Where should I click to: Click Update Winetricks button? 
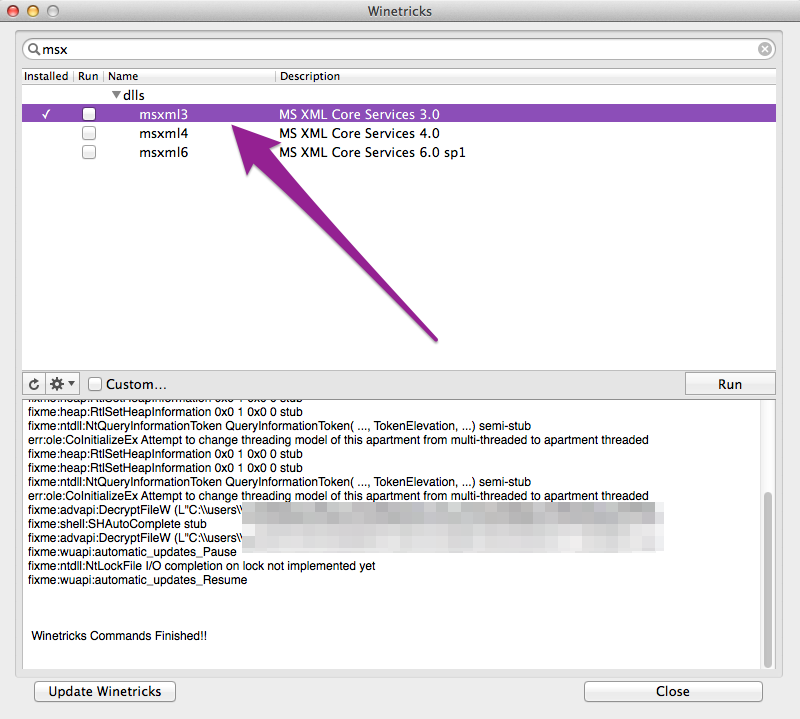105,691
